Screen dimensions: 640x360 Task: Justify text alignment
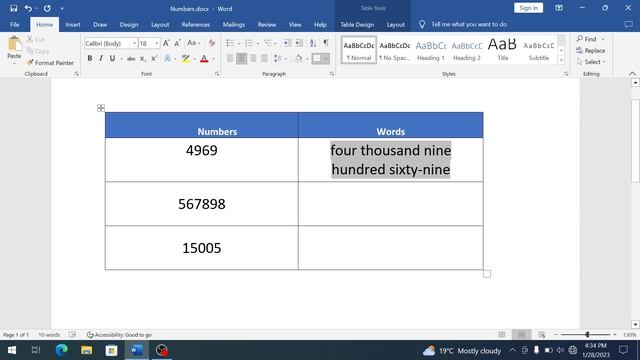click(264, 58)
